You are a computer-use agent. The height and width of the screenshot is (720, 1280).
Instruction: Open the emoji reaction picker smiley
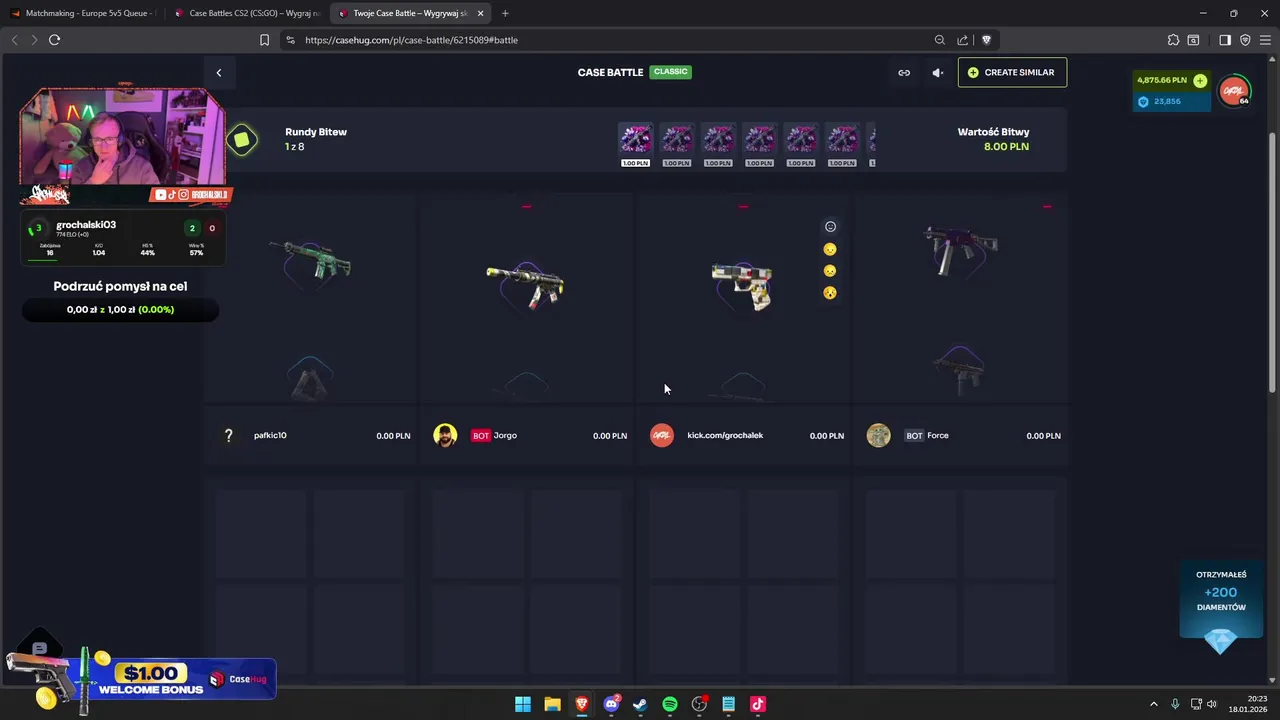pos(830,227)
